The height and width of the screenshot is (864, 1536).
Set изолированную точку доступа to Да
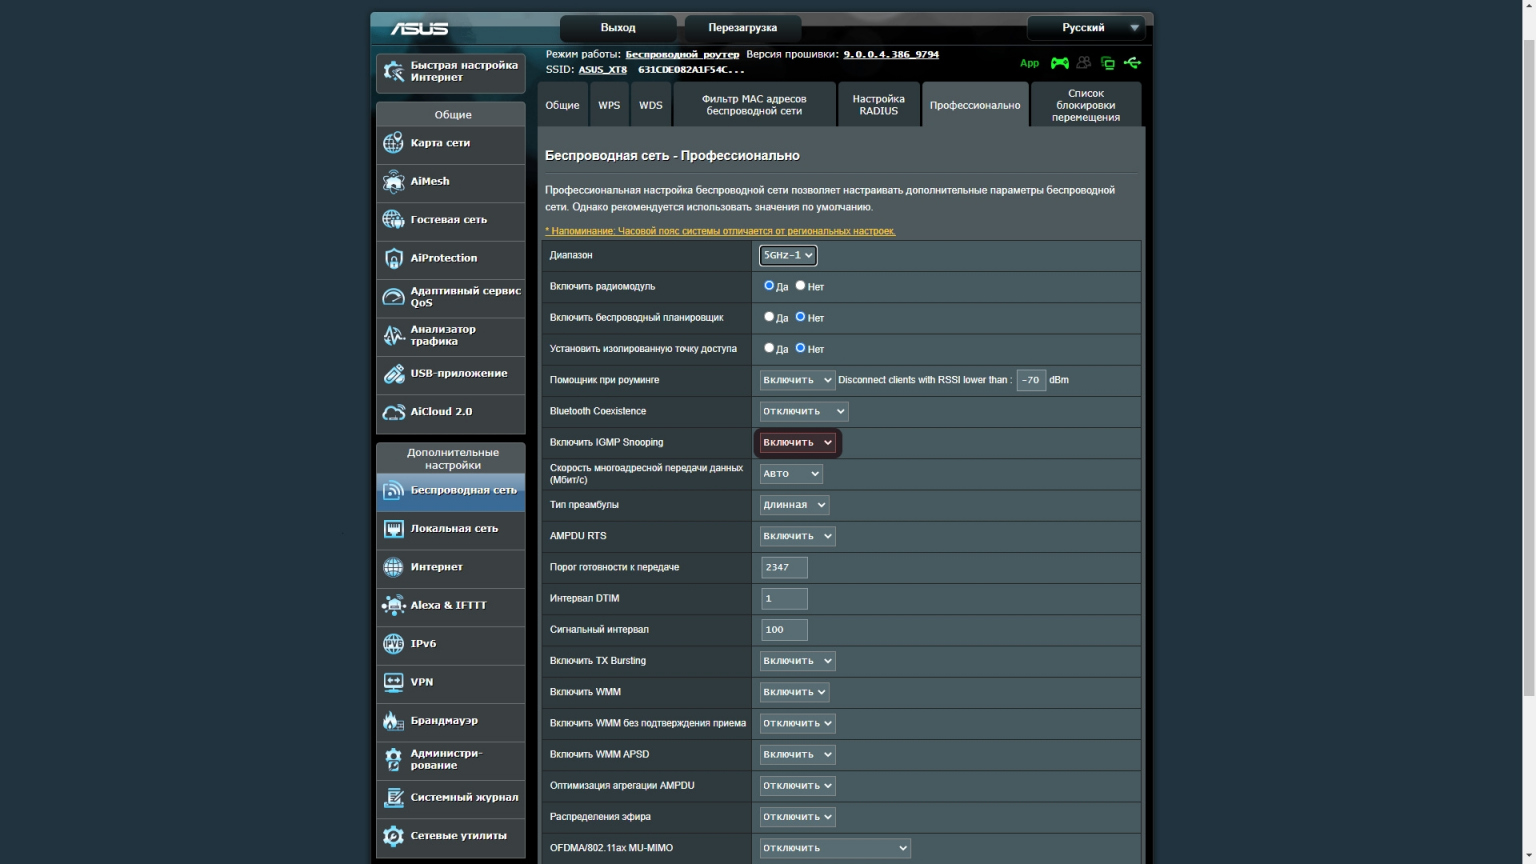769,348
